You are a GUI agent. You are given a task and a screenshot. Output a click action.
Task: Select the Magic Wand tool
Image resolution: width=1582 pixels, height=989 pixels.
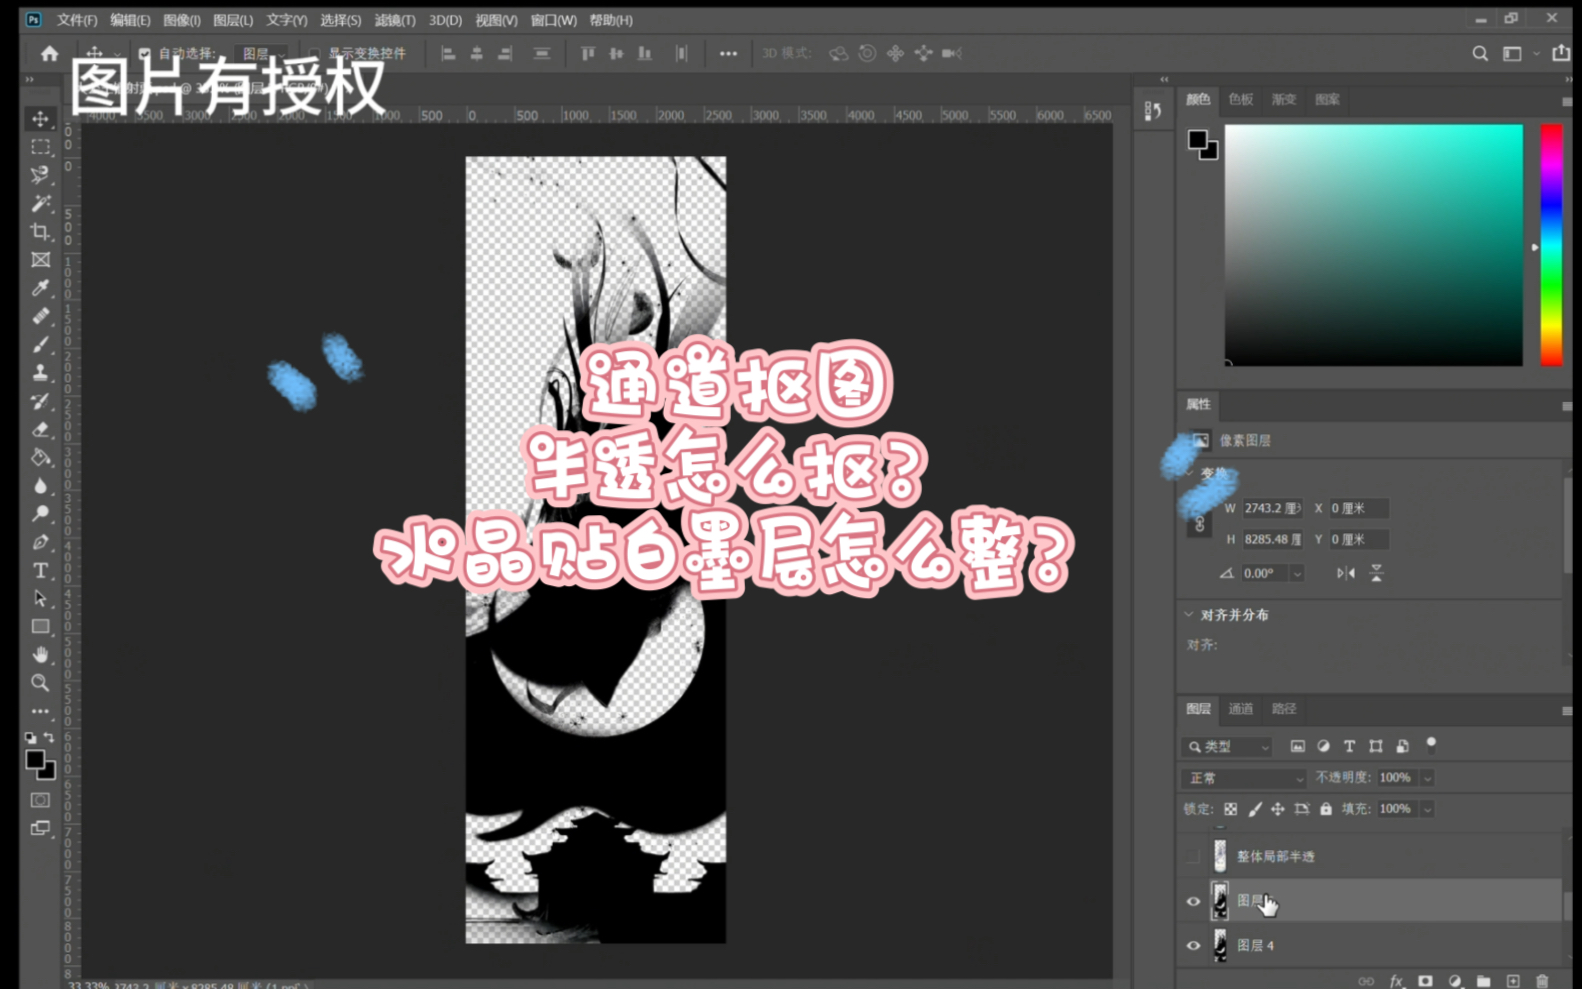tap(40, 203)
